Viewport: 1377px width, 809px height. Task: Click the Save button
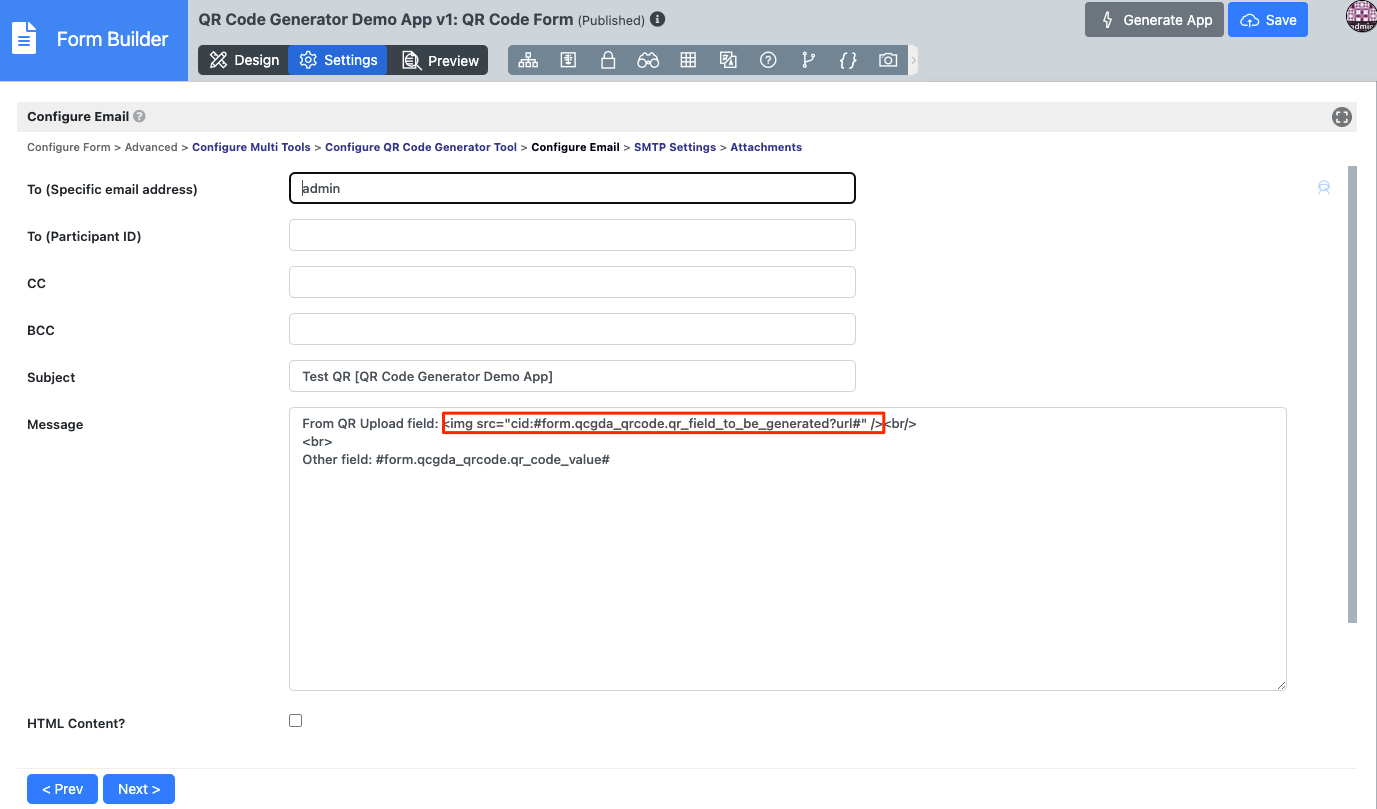click(x=1267, y=20)
